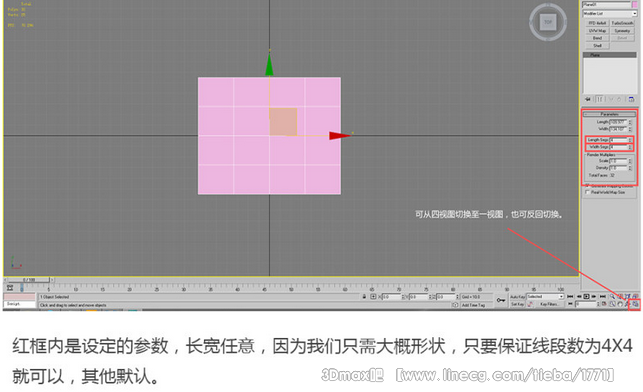Collapse the Parameters rollout
Screen dimensions: 643x392
[x=609, y=114]
